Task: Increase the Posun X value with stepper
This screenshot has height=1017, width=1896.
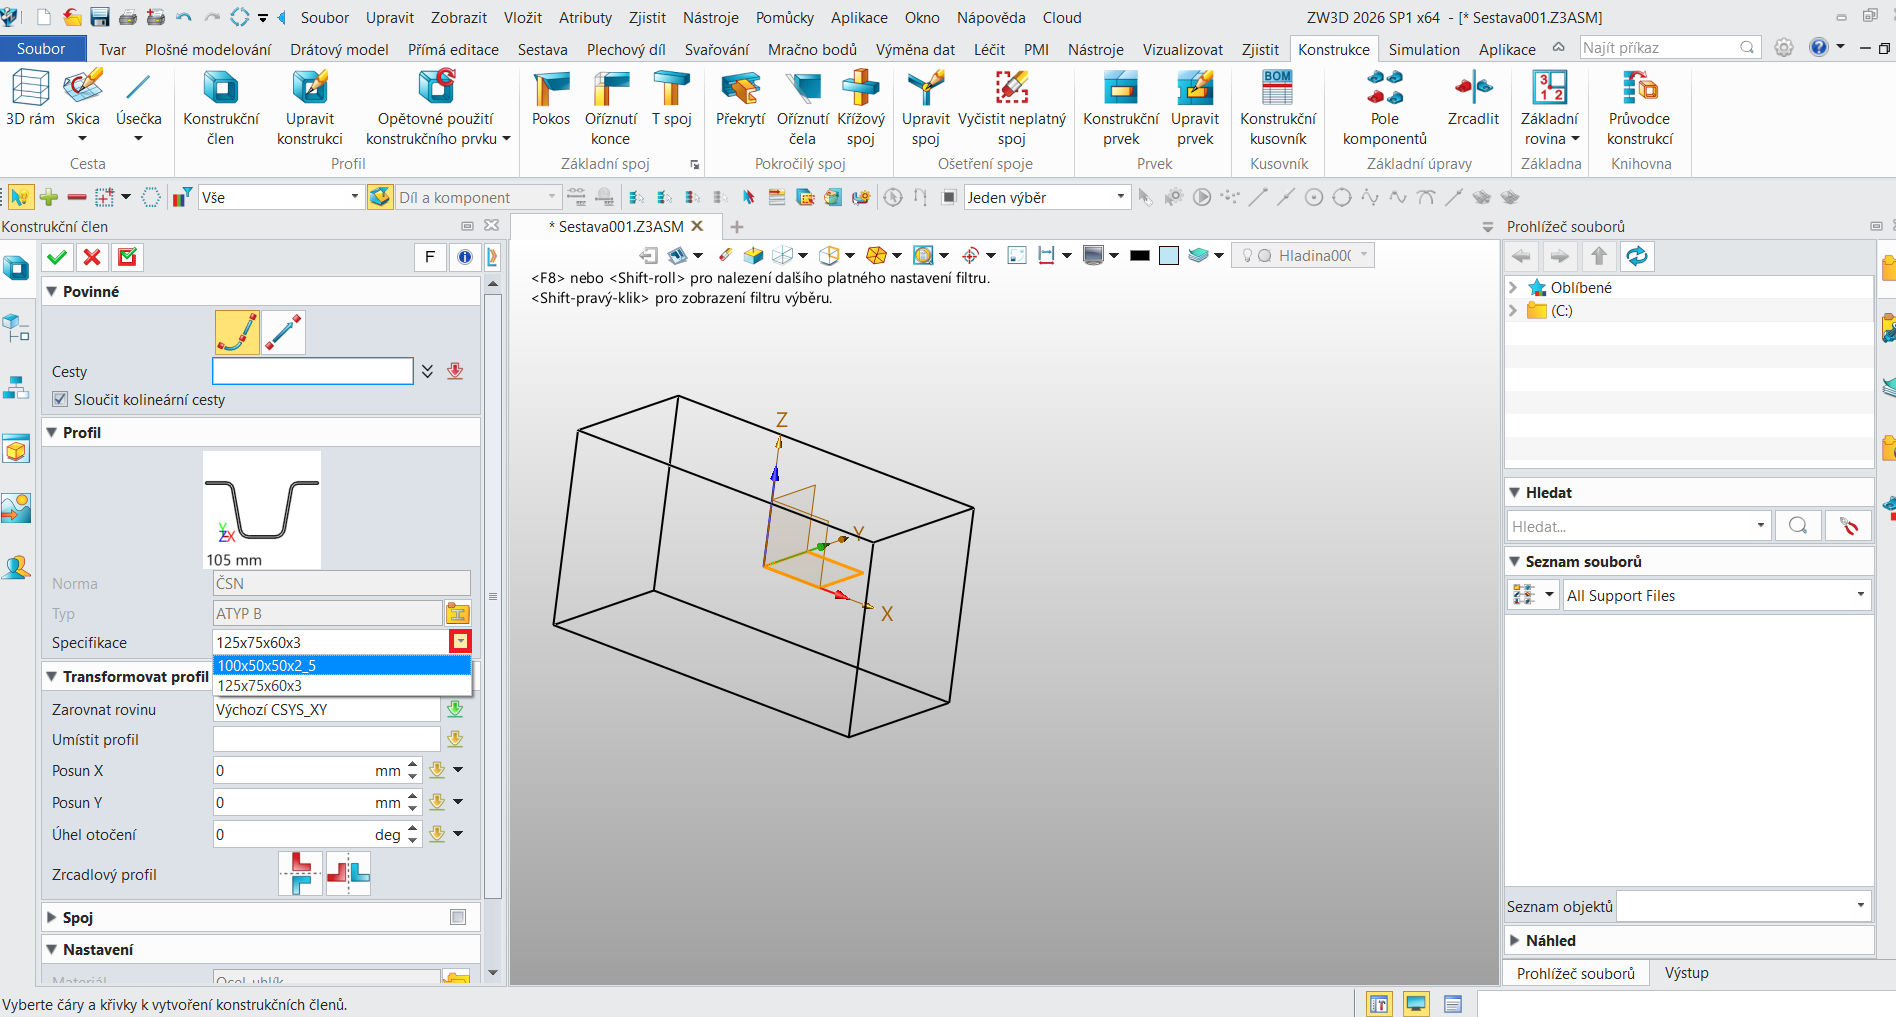Action: click(412, 764)
